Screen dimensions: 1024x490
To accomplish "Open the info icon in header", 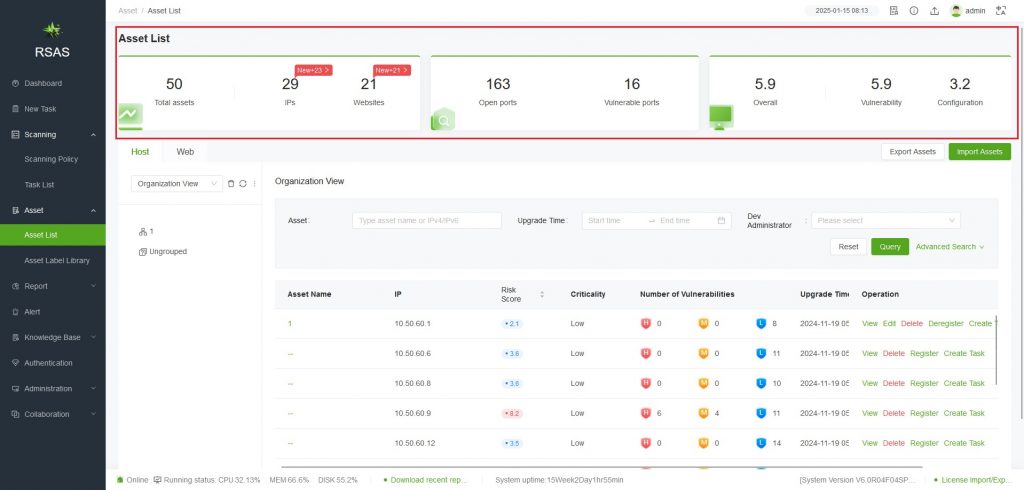I will (x=914, y=11).
